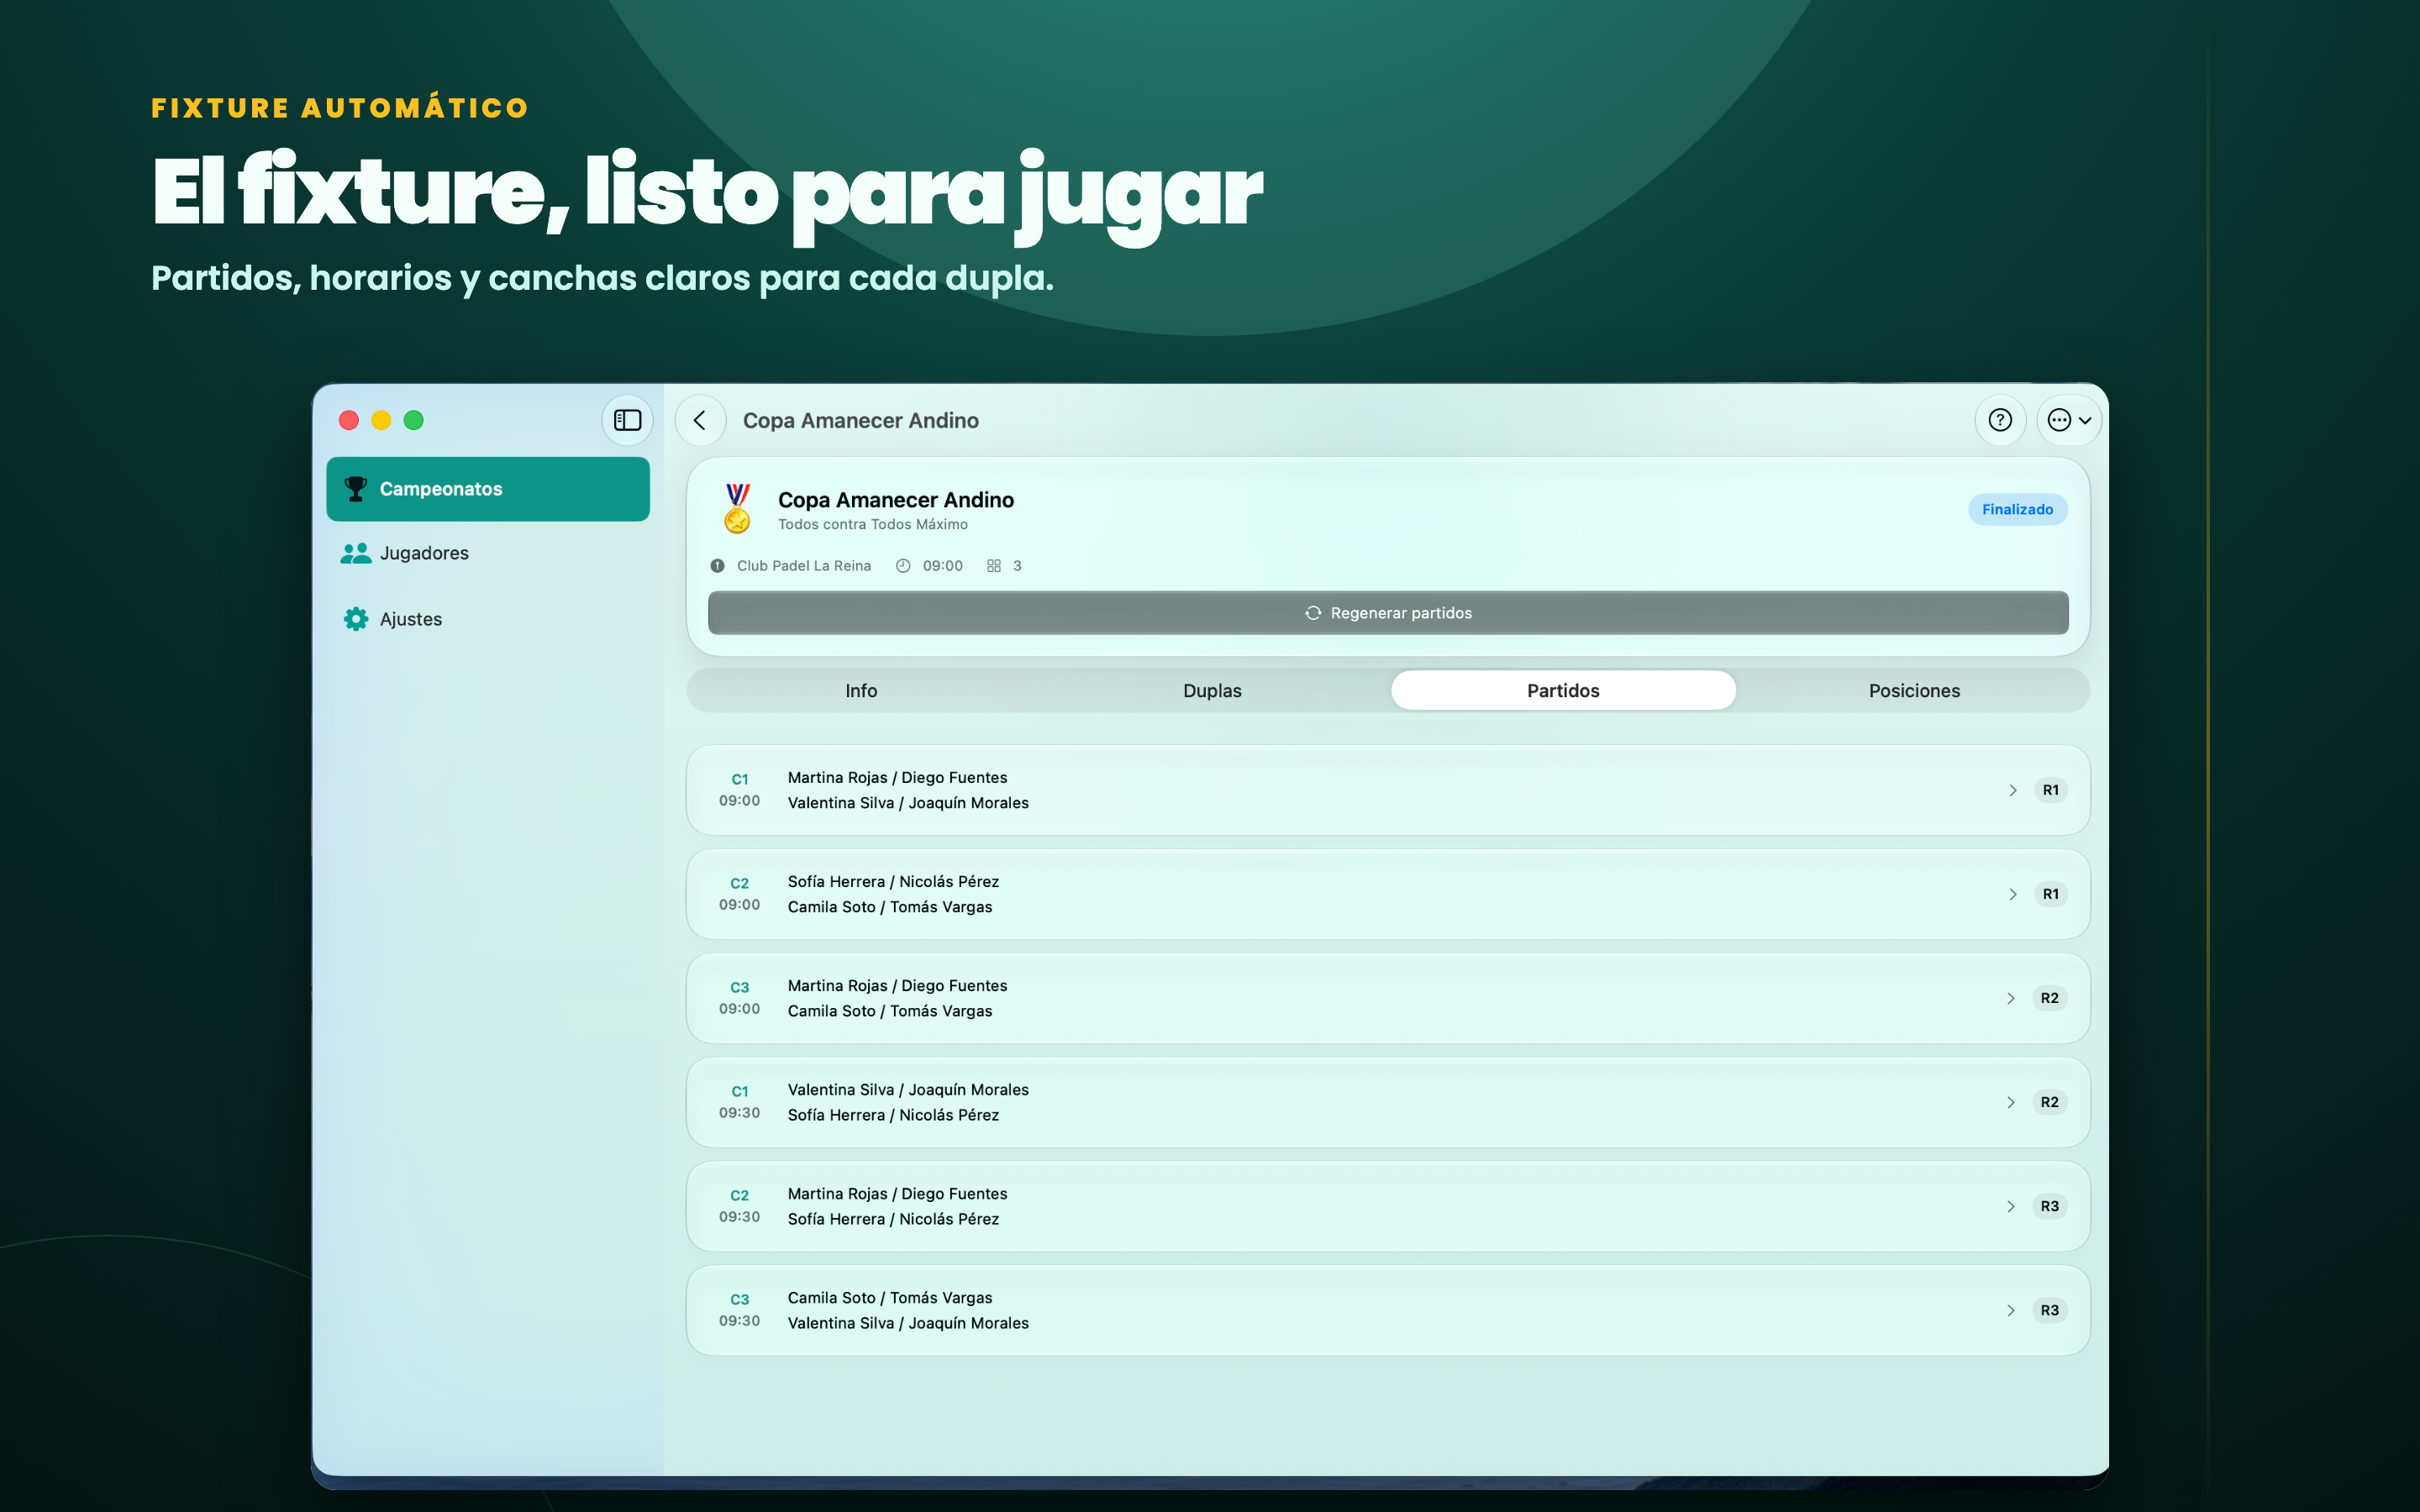Open the help question mark button
The width and height of the screenshot is (2420, 1512).
2000,420
